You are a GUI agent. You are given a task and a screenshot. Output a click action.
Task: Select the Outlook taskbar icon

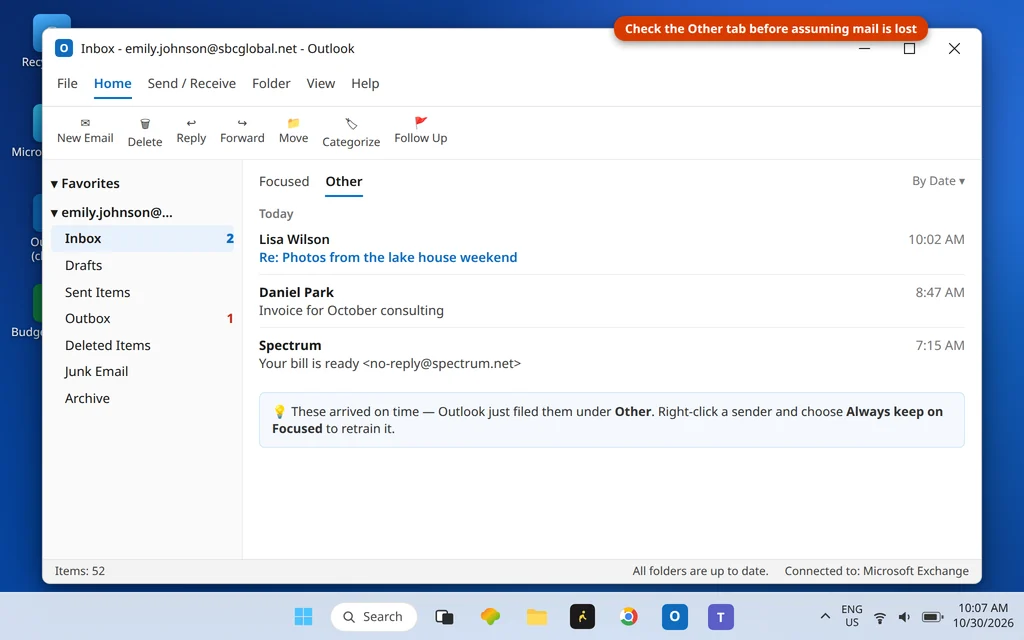click(x=675, y=616)
